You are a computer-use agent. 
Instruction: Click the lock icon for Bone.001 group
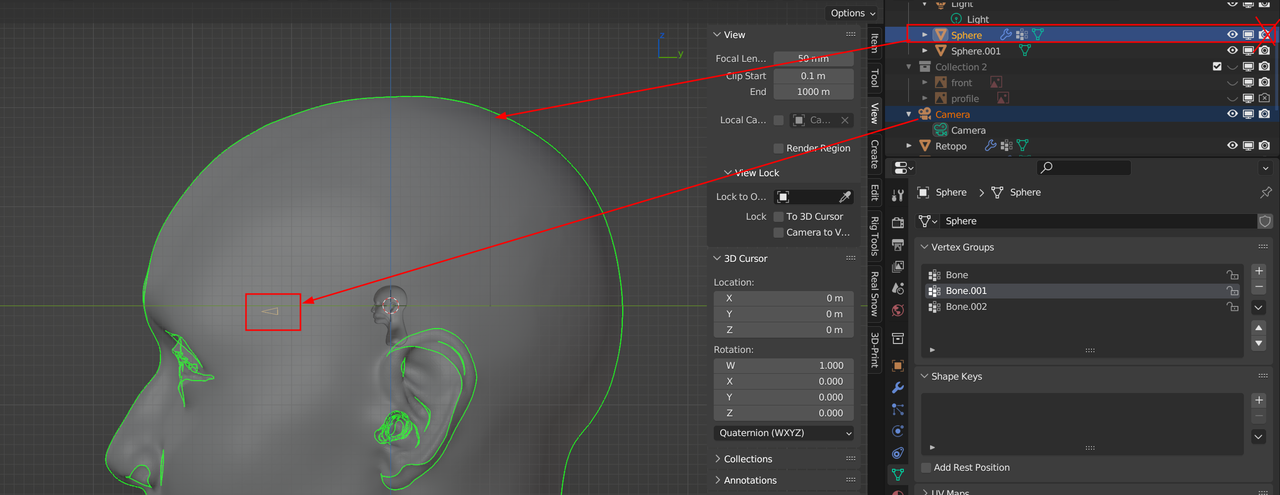coord(1233,291)
